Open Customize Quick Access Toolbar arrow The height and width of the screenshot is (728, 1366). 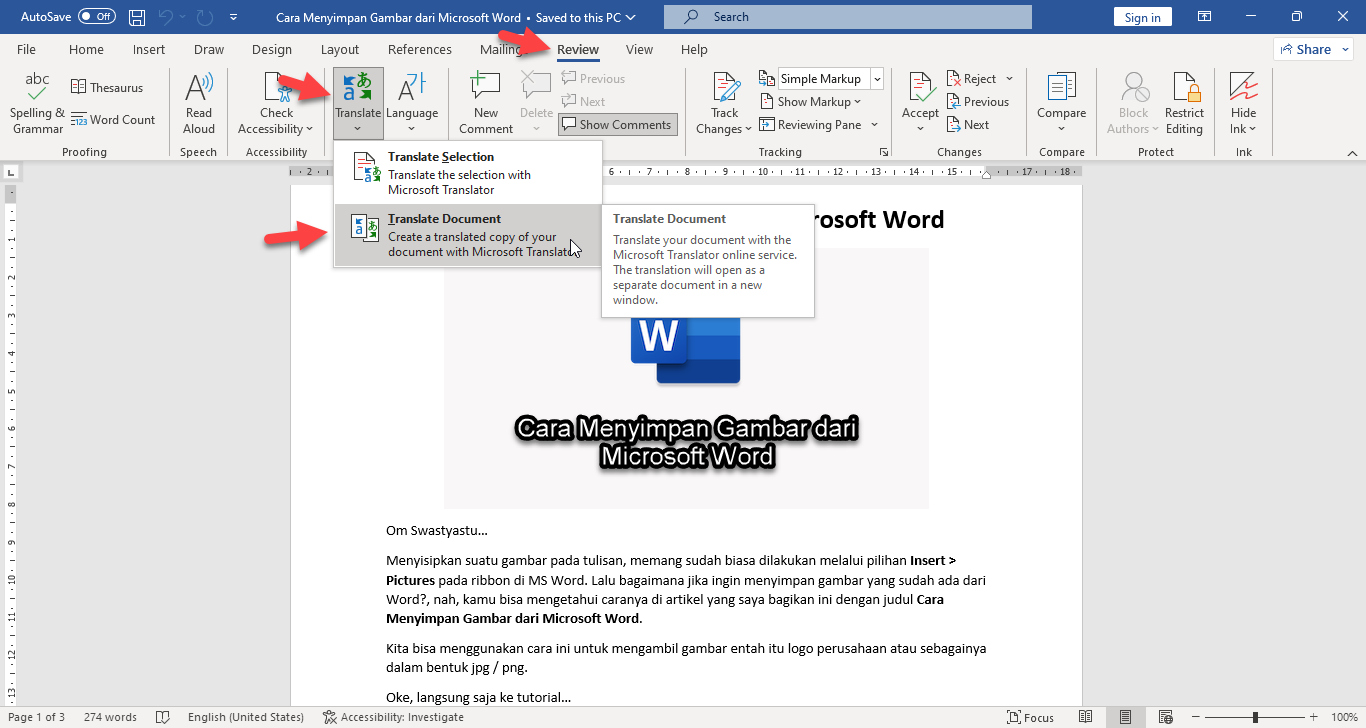point(233,17)
